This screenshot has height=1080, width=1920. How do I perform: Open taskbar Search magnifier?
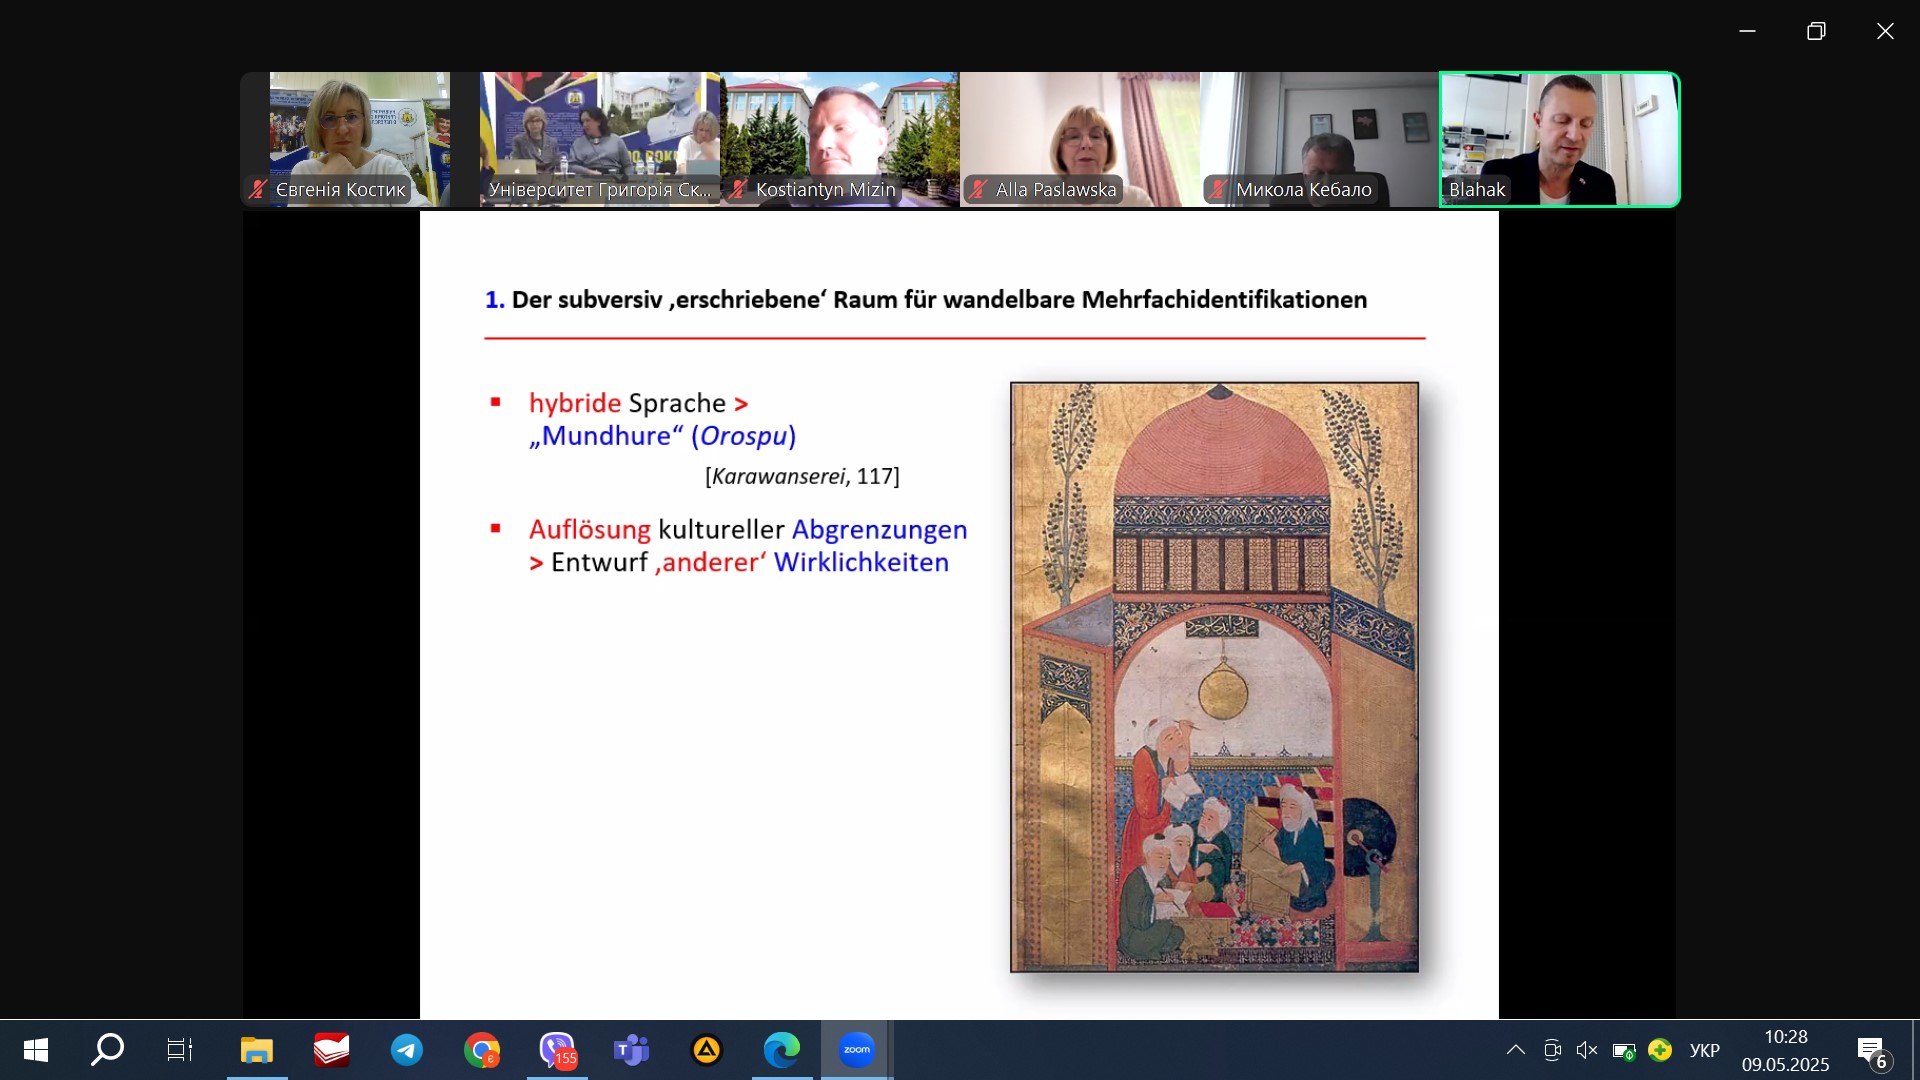click(x=107, y=1050)
